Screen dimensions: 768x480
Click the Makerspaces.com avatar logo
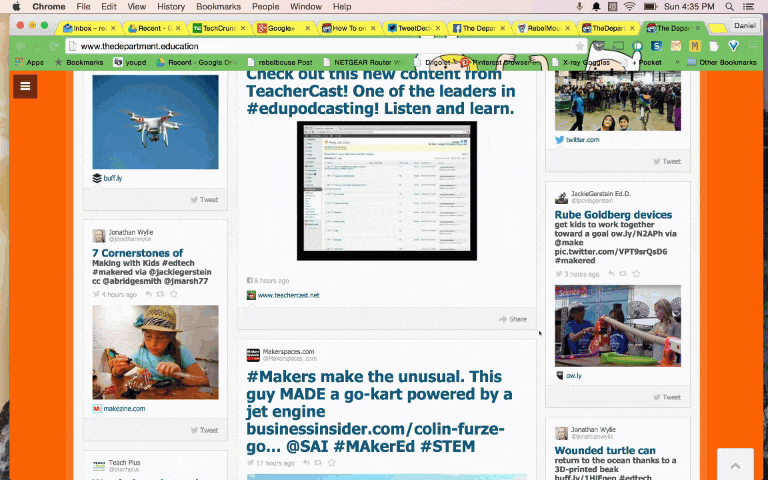click(253, 355)
